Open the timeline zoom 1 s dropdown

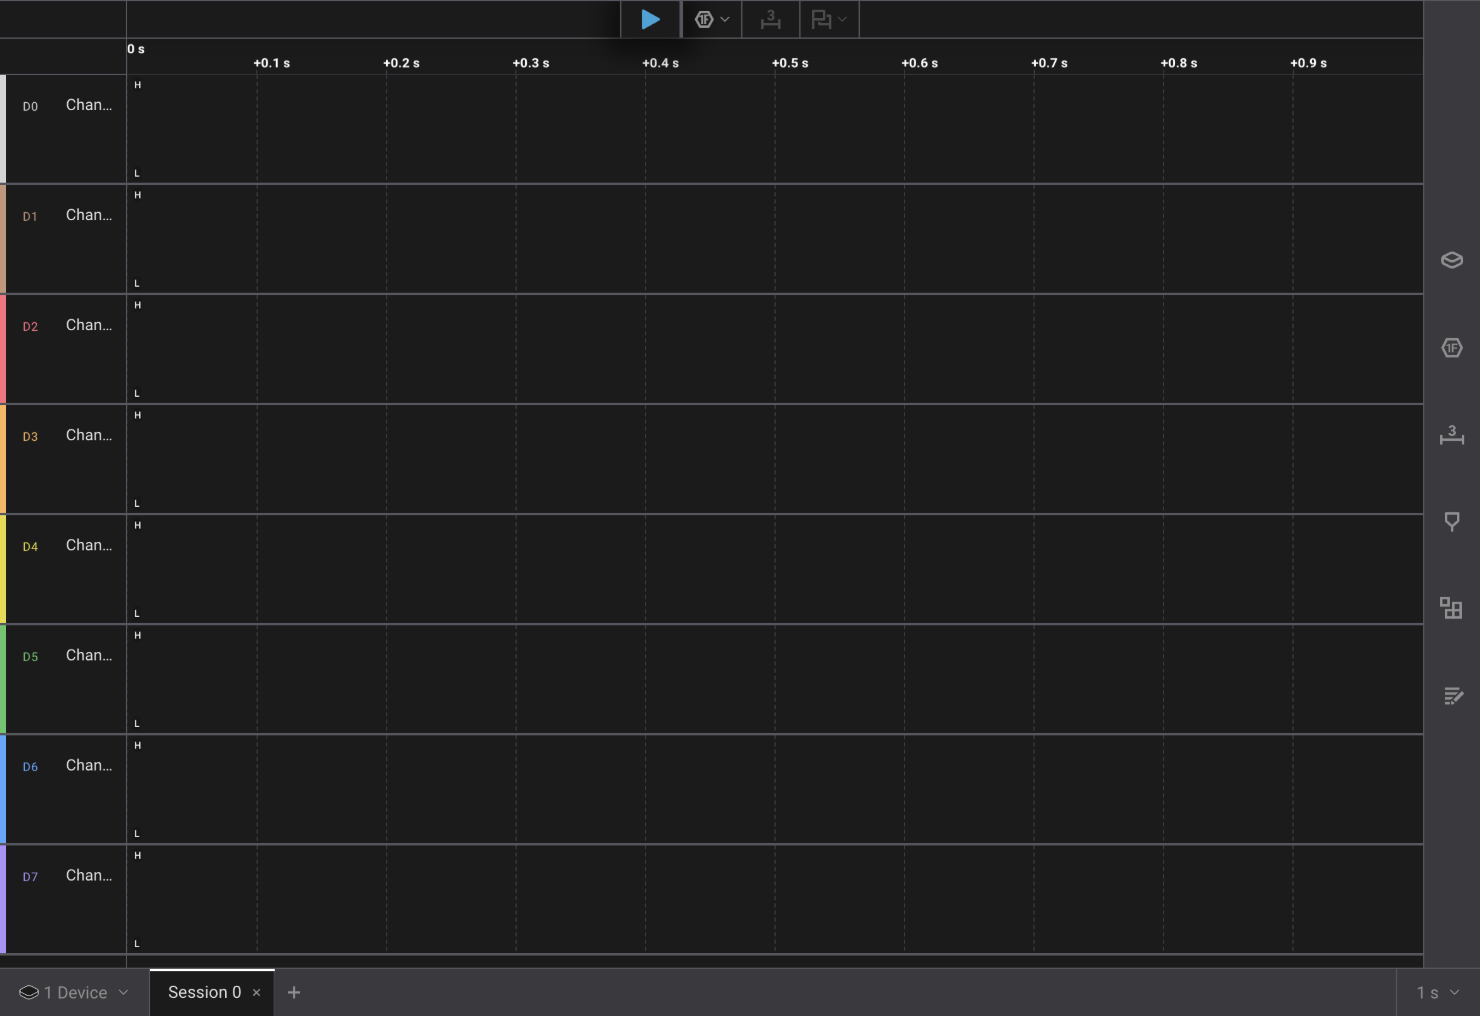click(x=1436, y=992)
